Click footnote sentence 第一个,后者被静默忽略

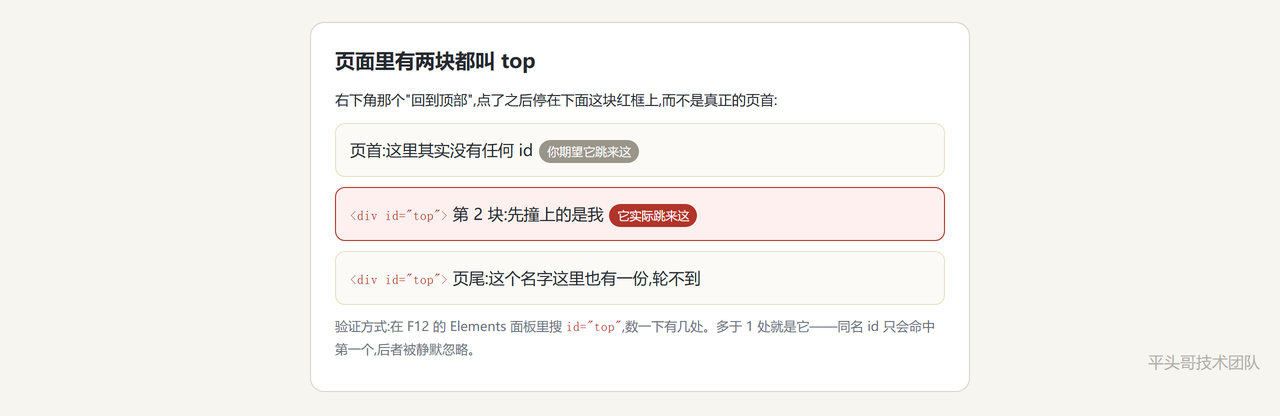tap(405, 350)
